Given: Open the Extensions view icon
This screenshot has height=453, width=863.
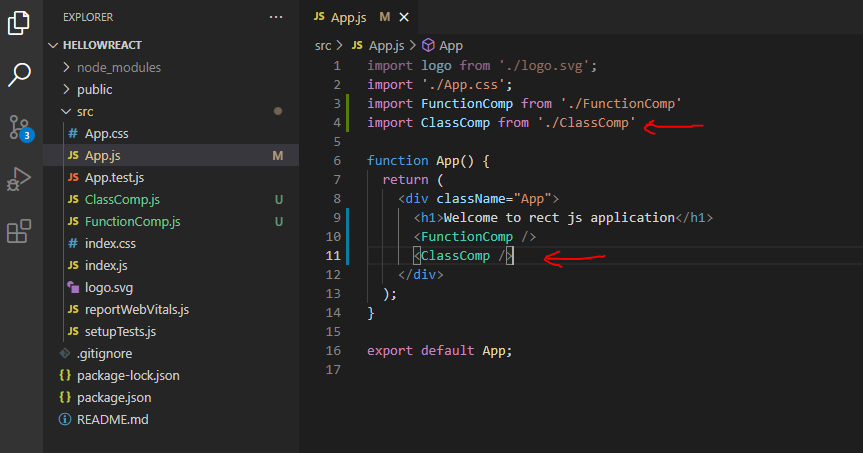Looking at the screenshot, I should coord(19,232).
